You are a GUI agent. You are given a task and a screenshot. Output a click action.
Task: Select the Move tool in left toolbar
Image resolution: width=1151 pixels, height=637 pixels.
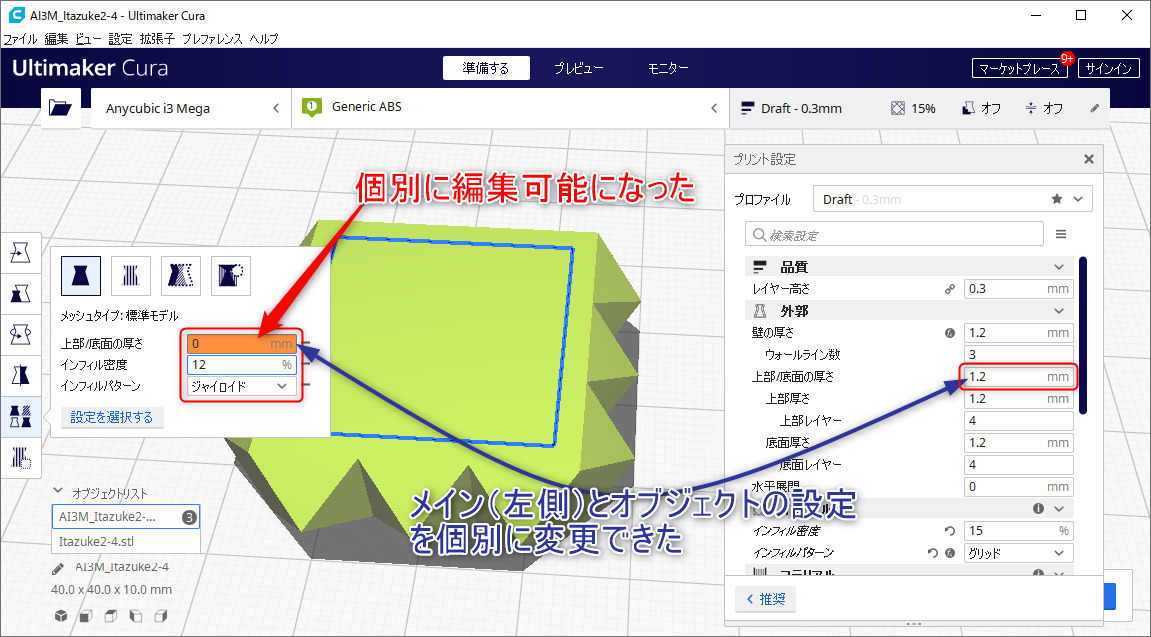(20, 254)
